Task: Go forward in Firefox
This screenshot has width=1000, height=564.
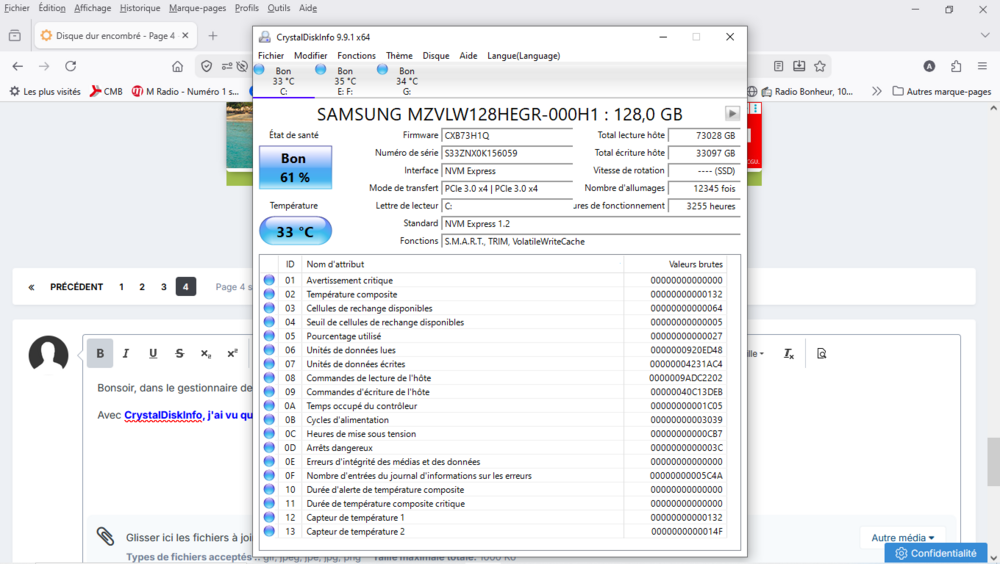Action: pyautogui.click(x=44, y=66)
